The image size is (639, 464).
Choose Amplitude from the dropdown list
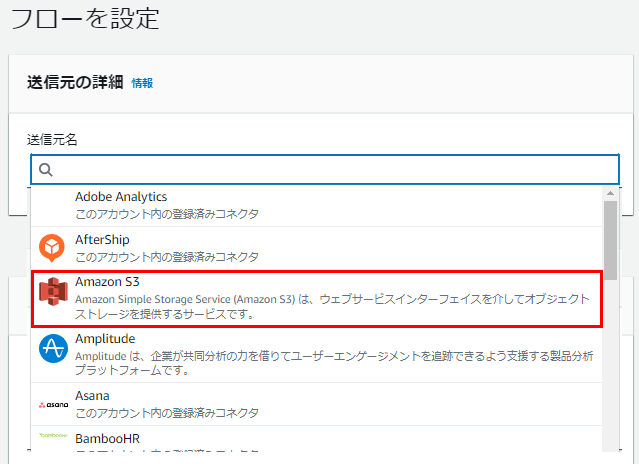(317, 355)
